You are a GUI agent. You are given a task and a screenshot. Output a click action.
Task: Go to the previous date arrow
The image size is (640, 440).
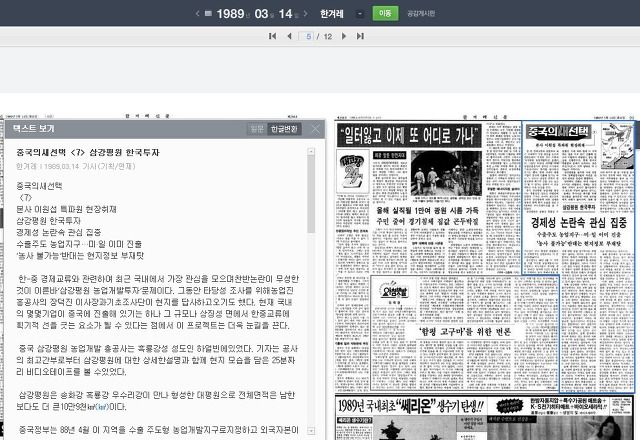[198, 13]
